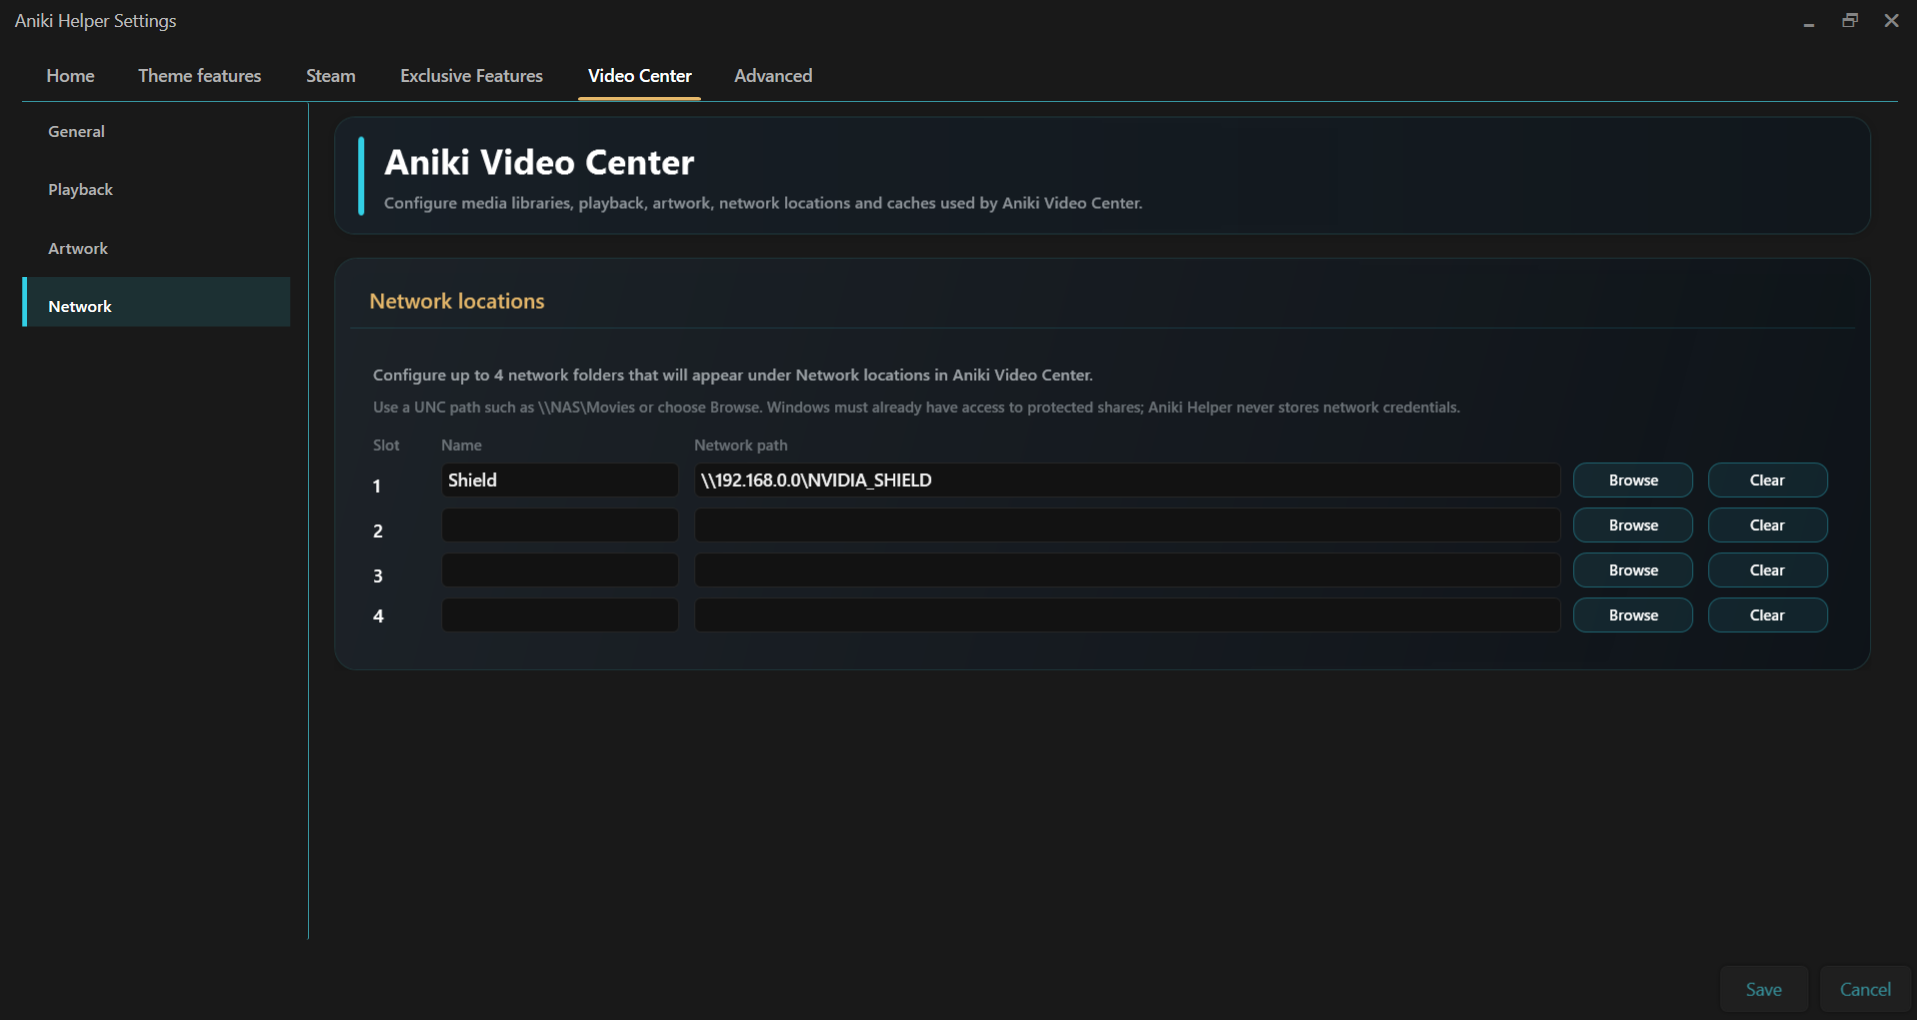Viewport: 1917px width, 1020px height.
Task: Click the Aniki Video Center title
Action: pos(539,162)
